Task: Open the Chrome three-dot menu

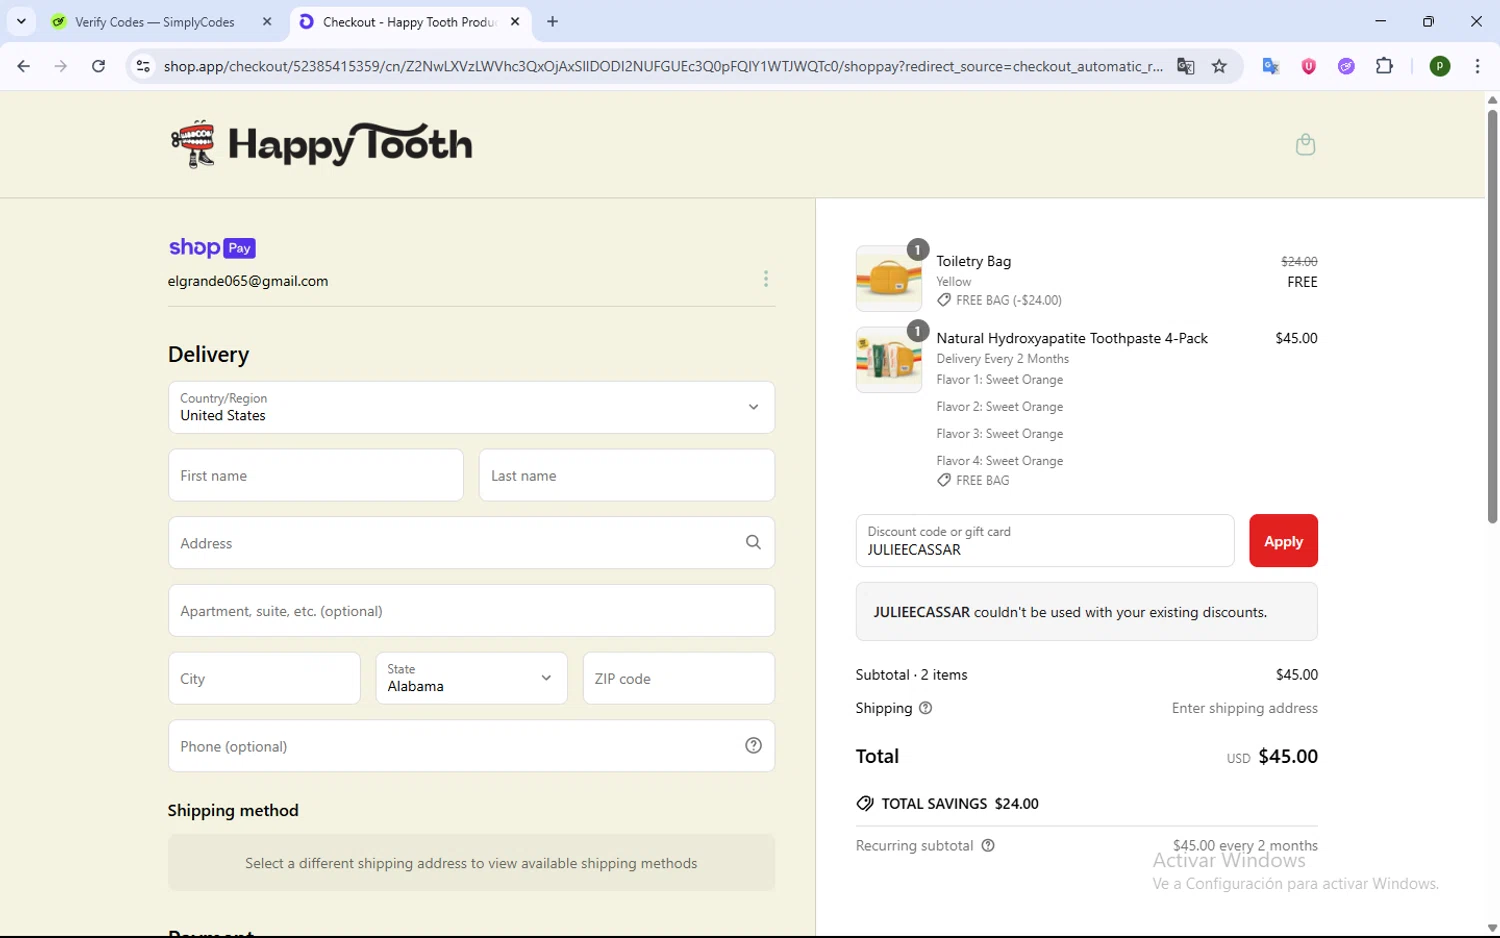Action: (1477, 66)
